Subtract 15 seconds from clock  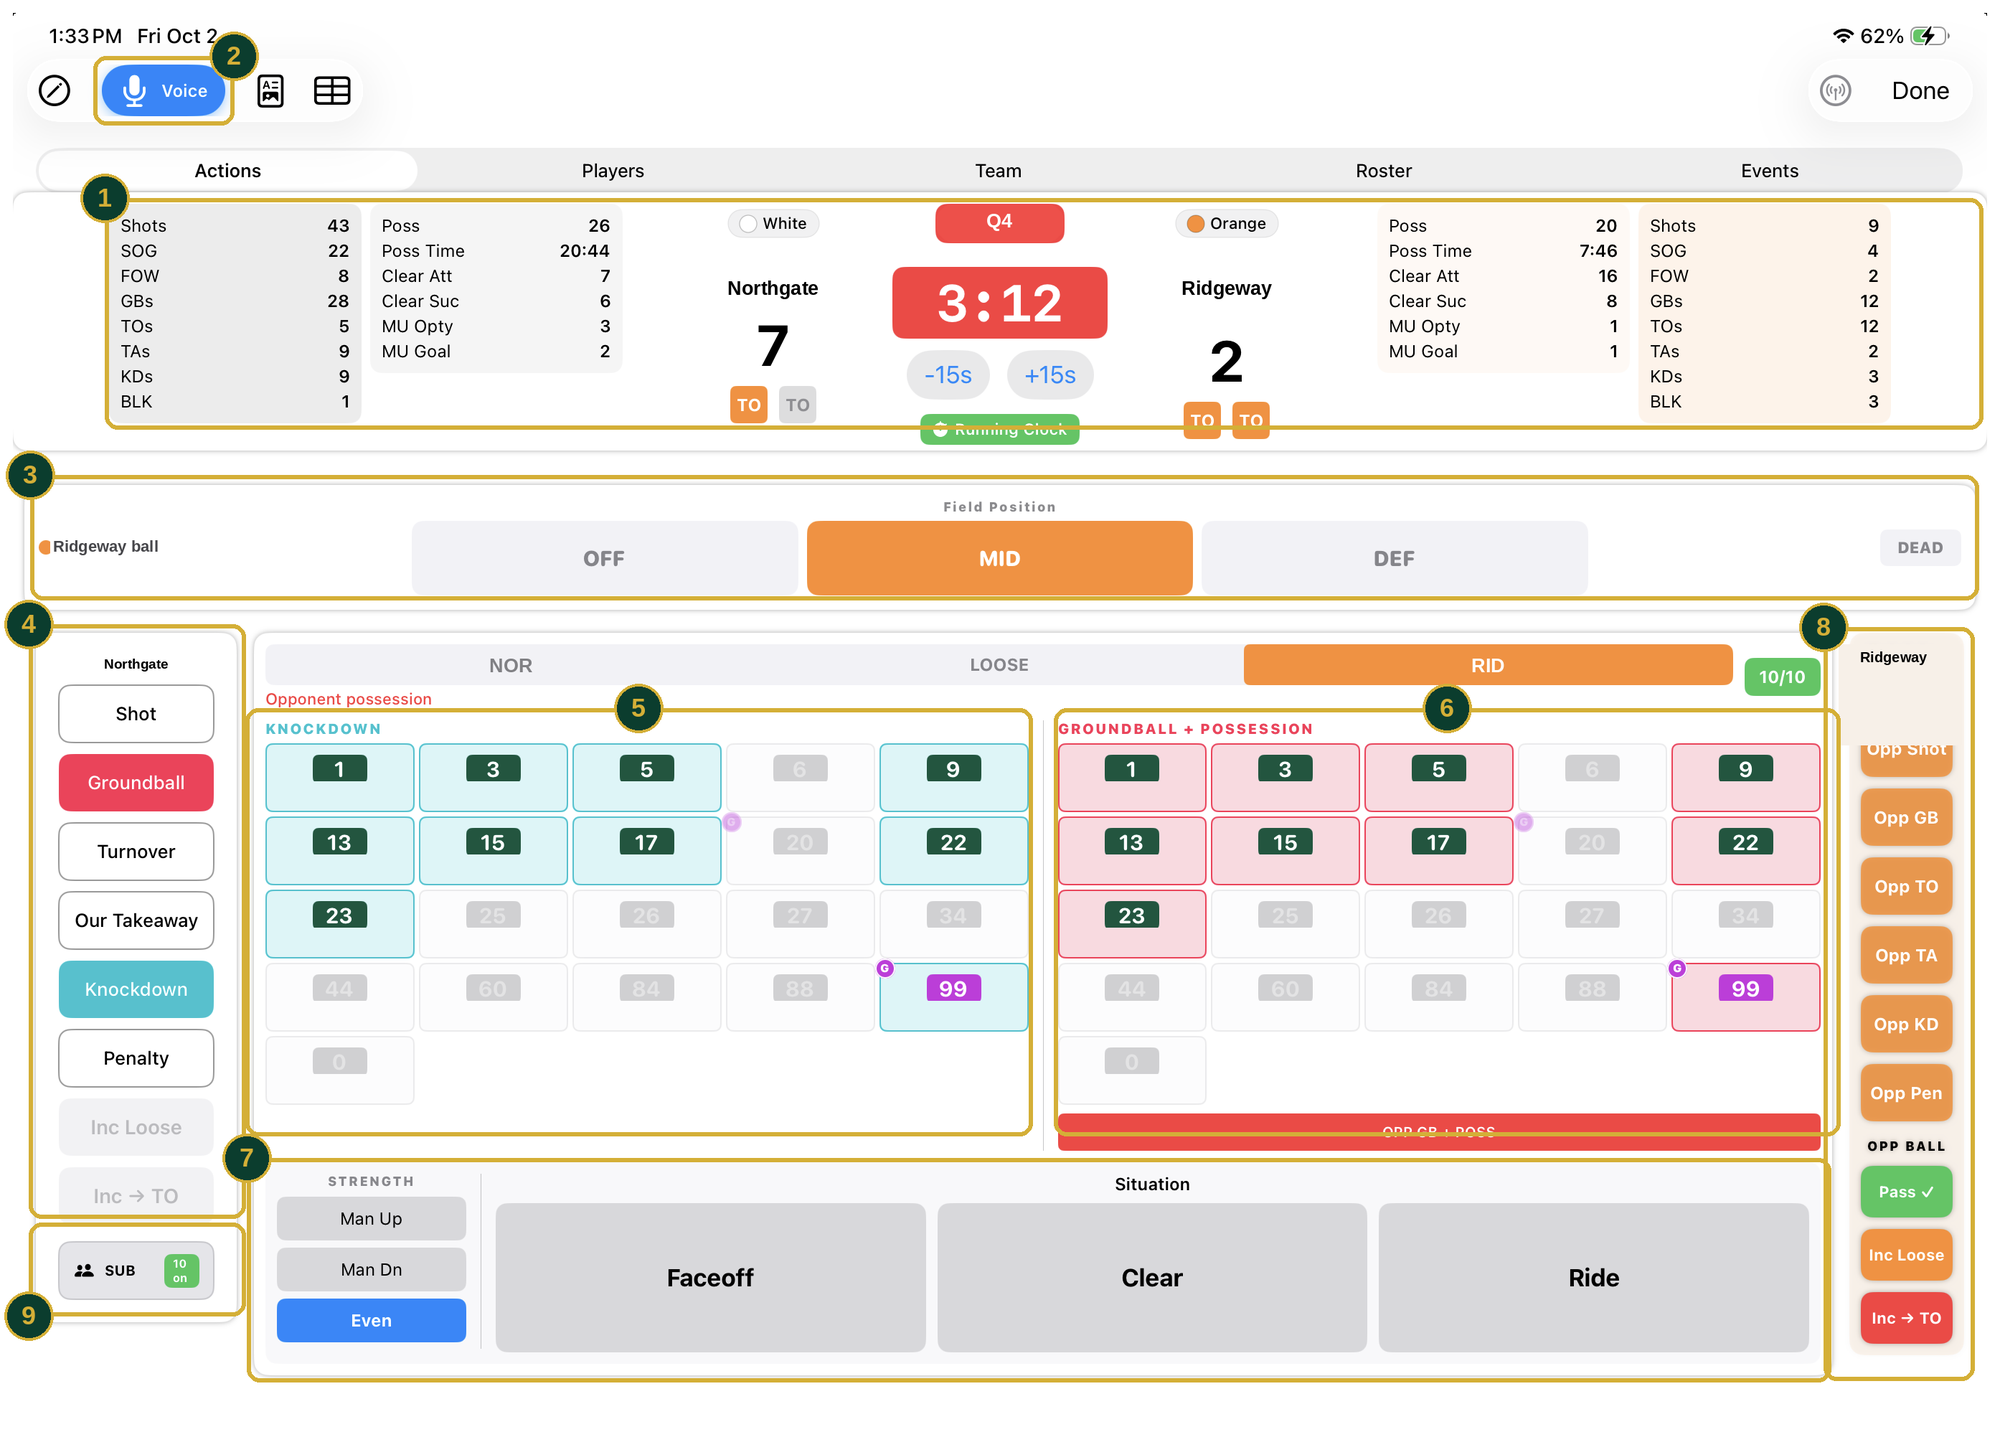948,375
